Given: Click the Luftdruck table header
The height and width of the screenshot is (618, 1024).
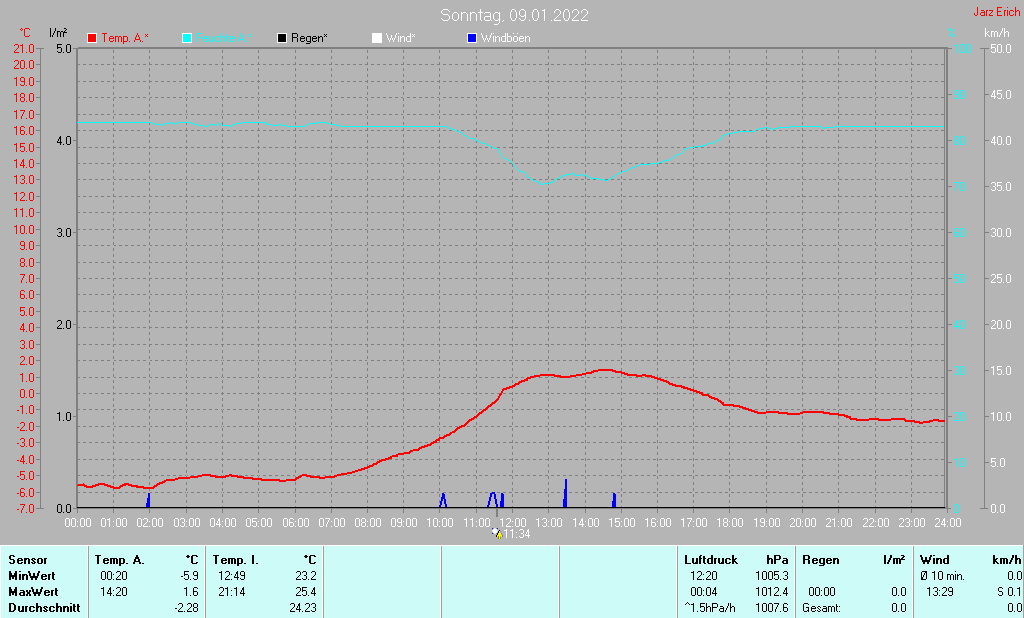Looking at the screenshot, I should point(711,560).
